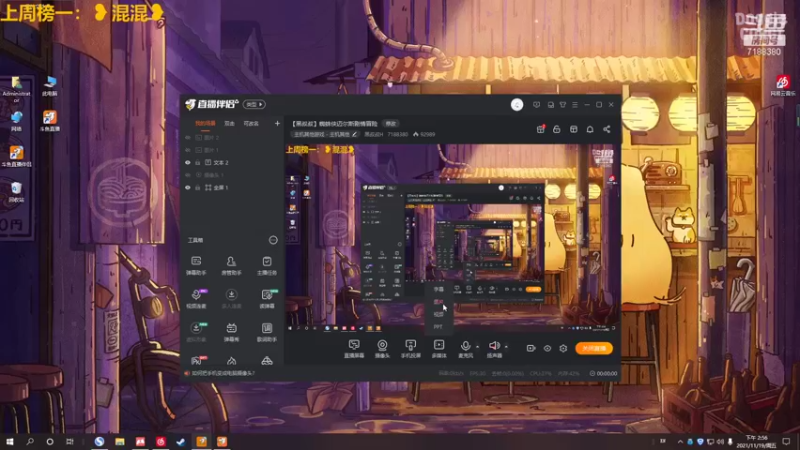Toggle the lock on the 文本 2 layer
Screen dimensions: 800x450
tap(197, 163)
